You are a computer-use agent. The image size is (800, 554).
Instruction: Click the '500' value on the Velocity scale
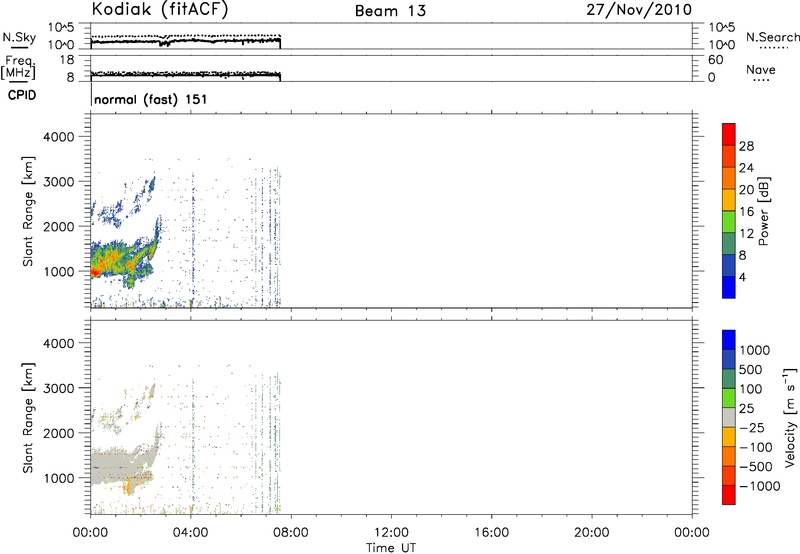pos(751,370)
